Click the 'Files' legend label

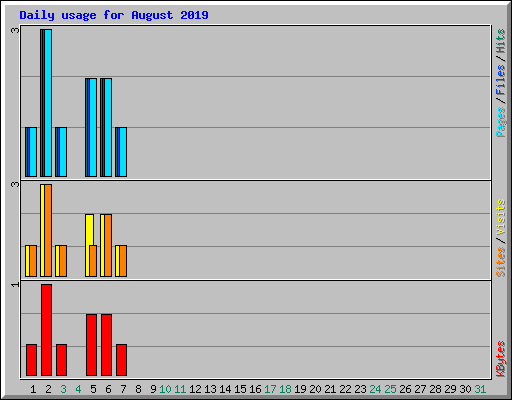[x=501, y=80]
